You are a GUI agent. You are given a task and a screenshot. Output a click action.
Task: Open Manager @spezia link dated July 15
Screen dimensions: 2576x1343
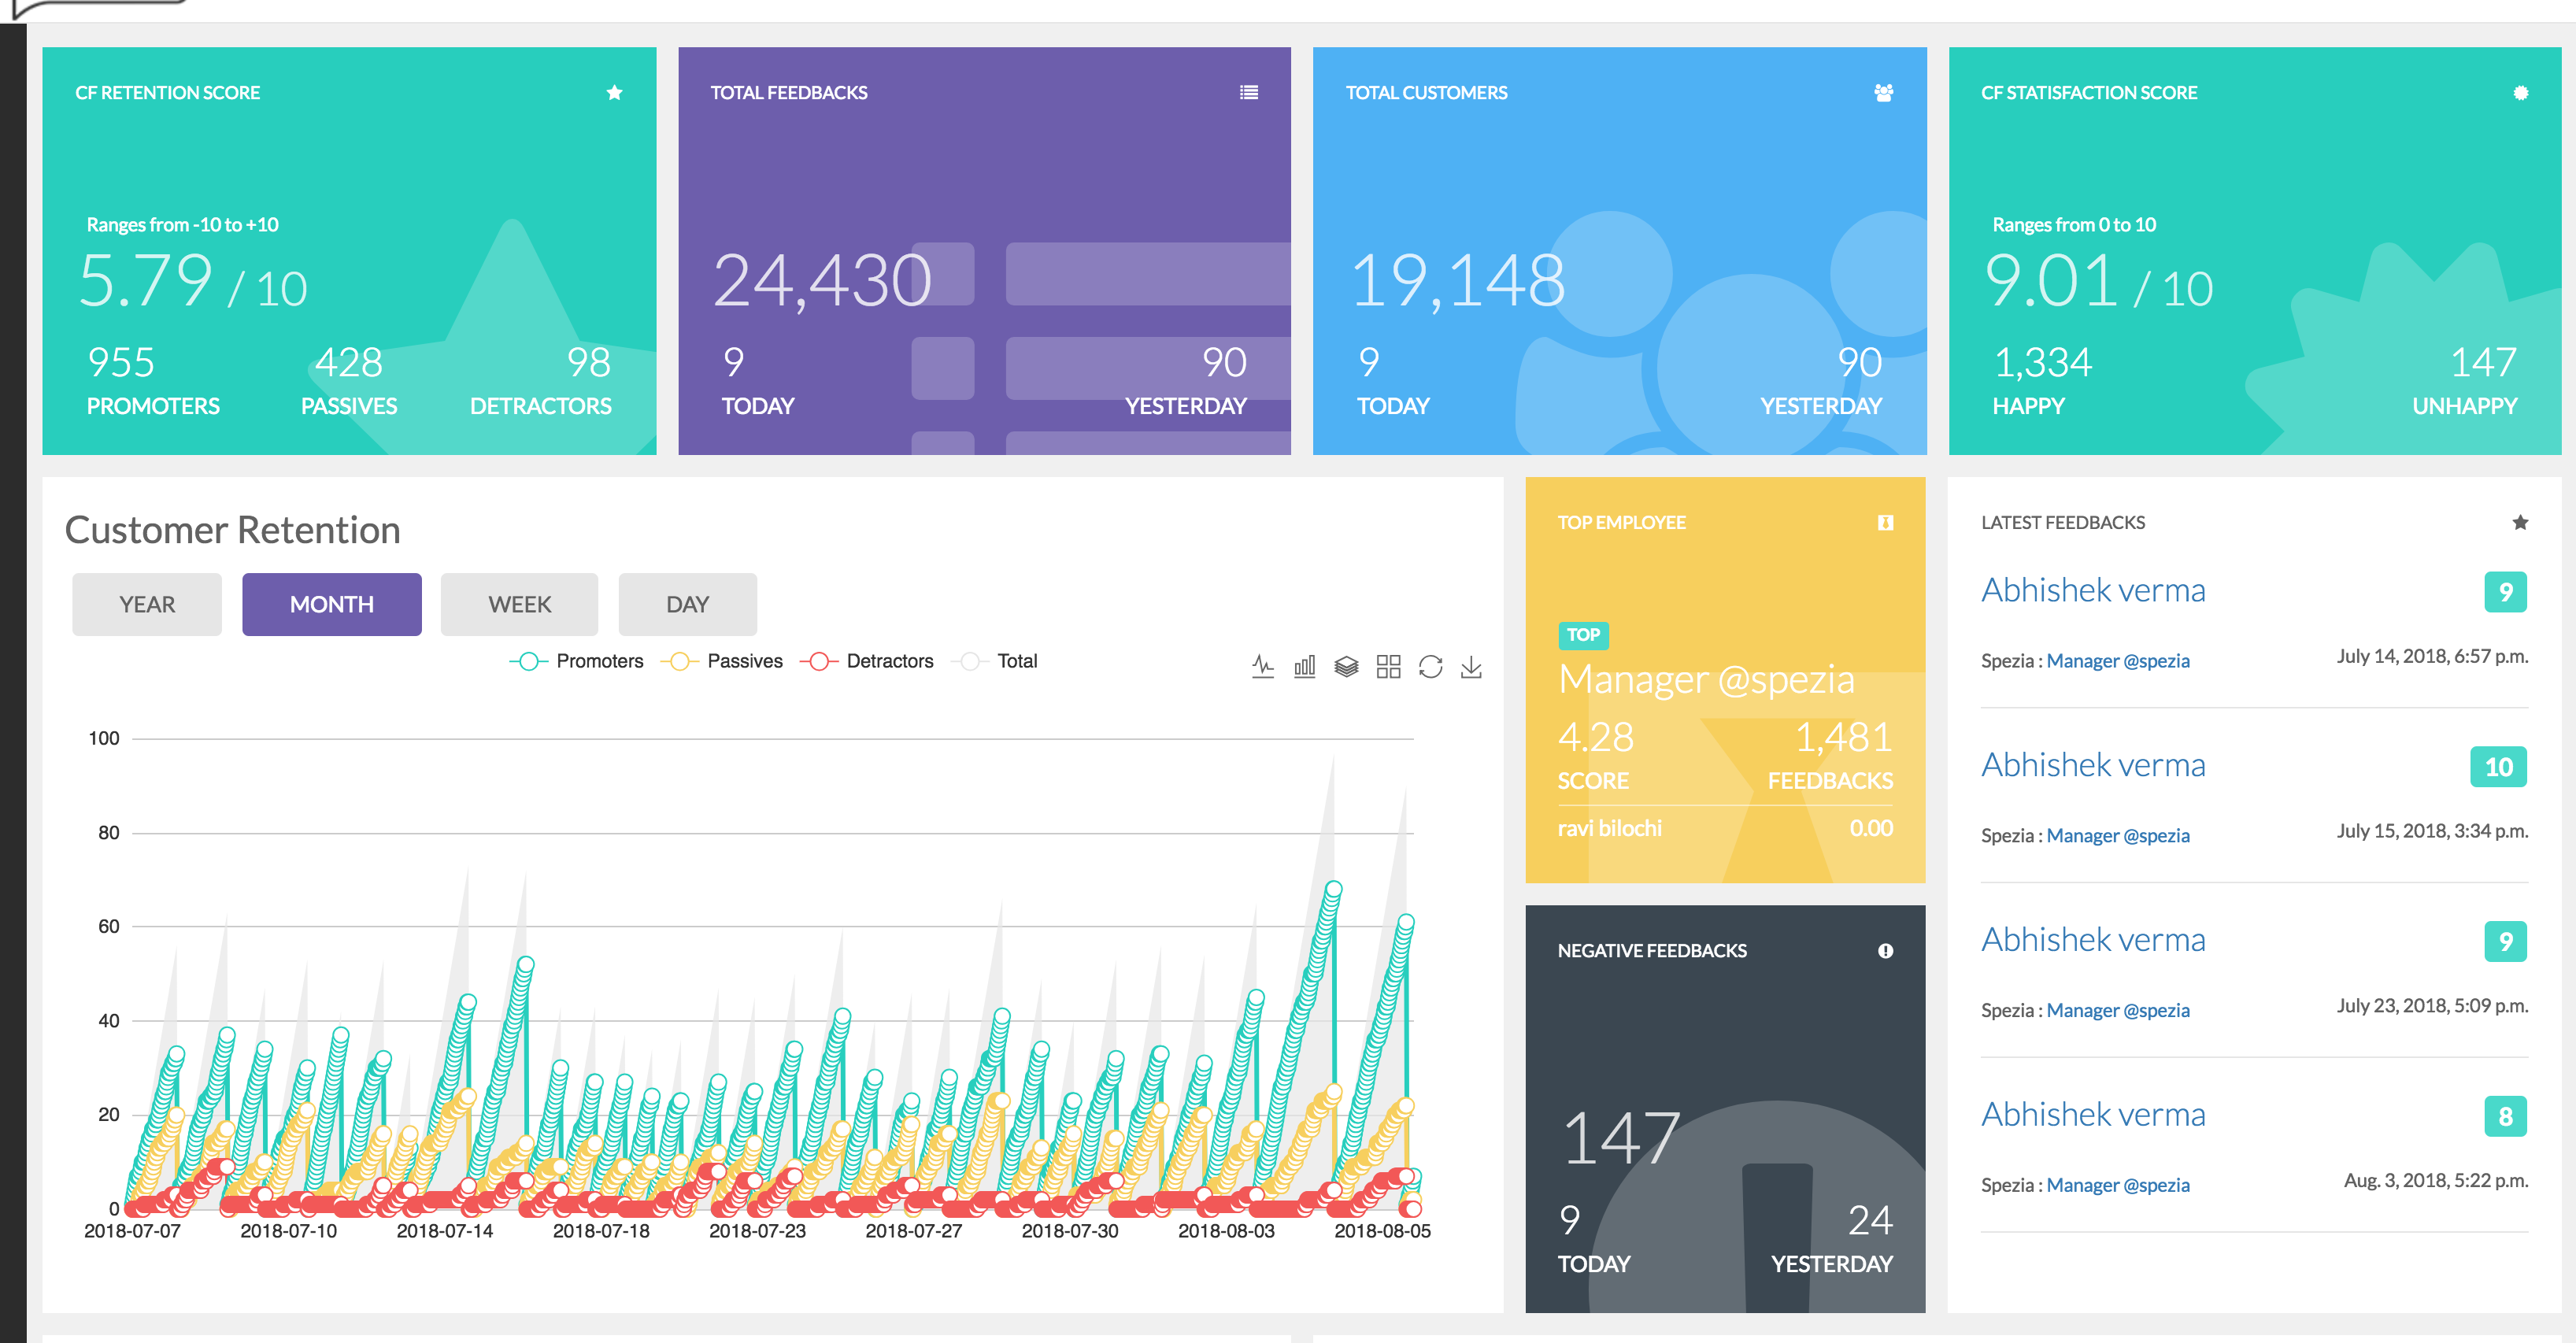tap(2117, 835)
